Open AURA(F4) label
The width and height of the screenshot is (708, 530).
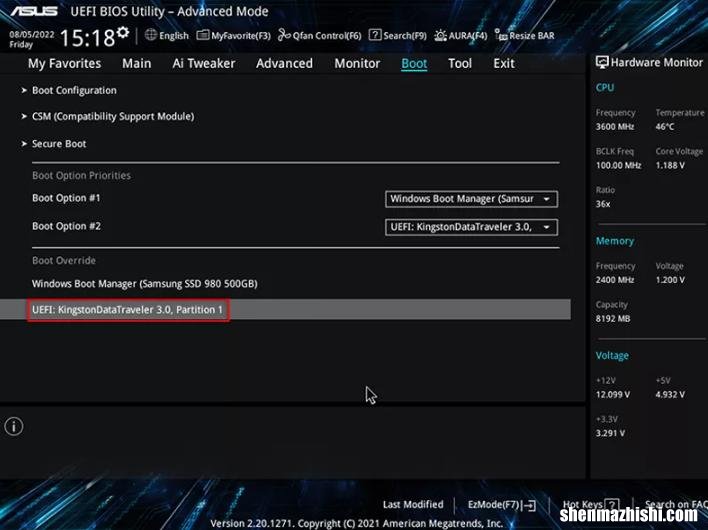467,36
